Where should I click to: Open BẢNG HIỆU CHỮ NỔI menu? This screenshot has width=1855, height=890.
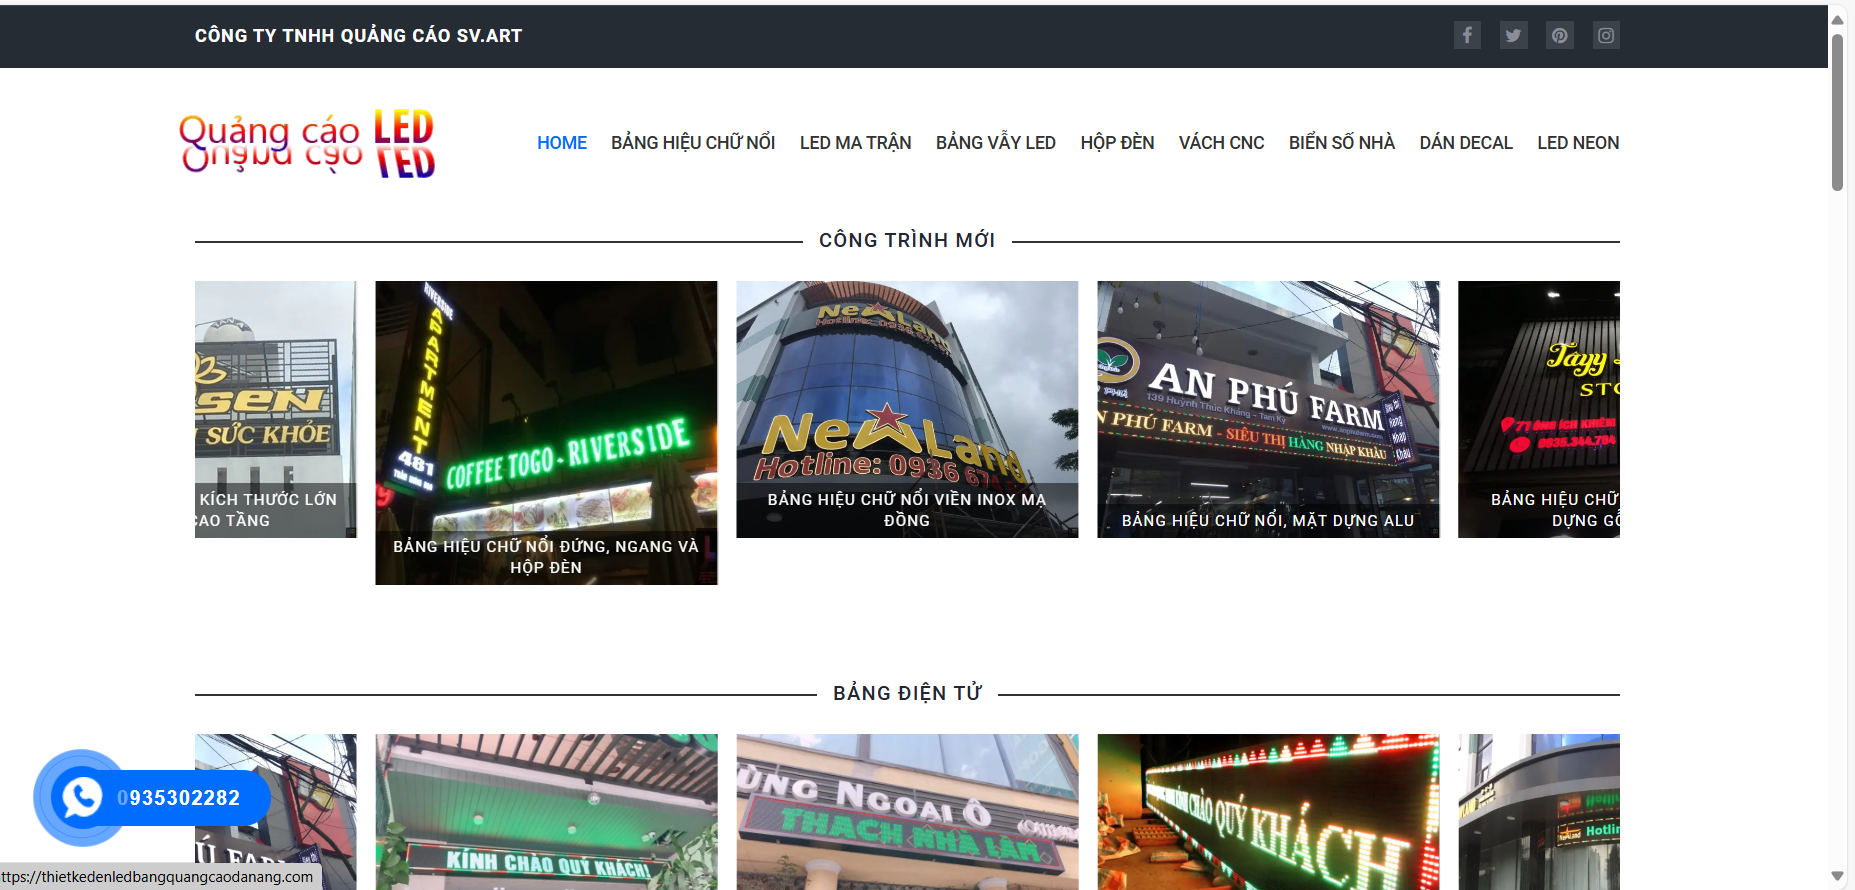pos(693,143)
